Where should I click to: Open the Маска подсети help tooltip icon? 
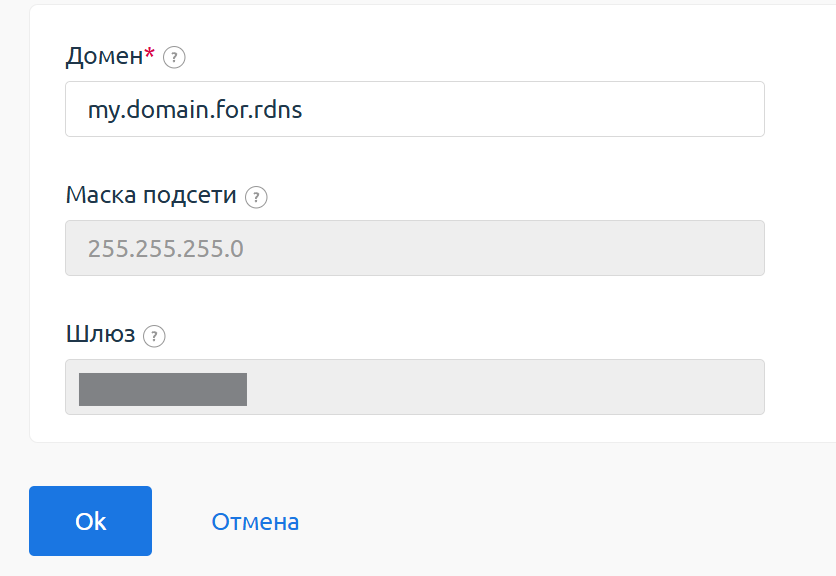(x=257, y=196)
